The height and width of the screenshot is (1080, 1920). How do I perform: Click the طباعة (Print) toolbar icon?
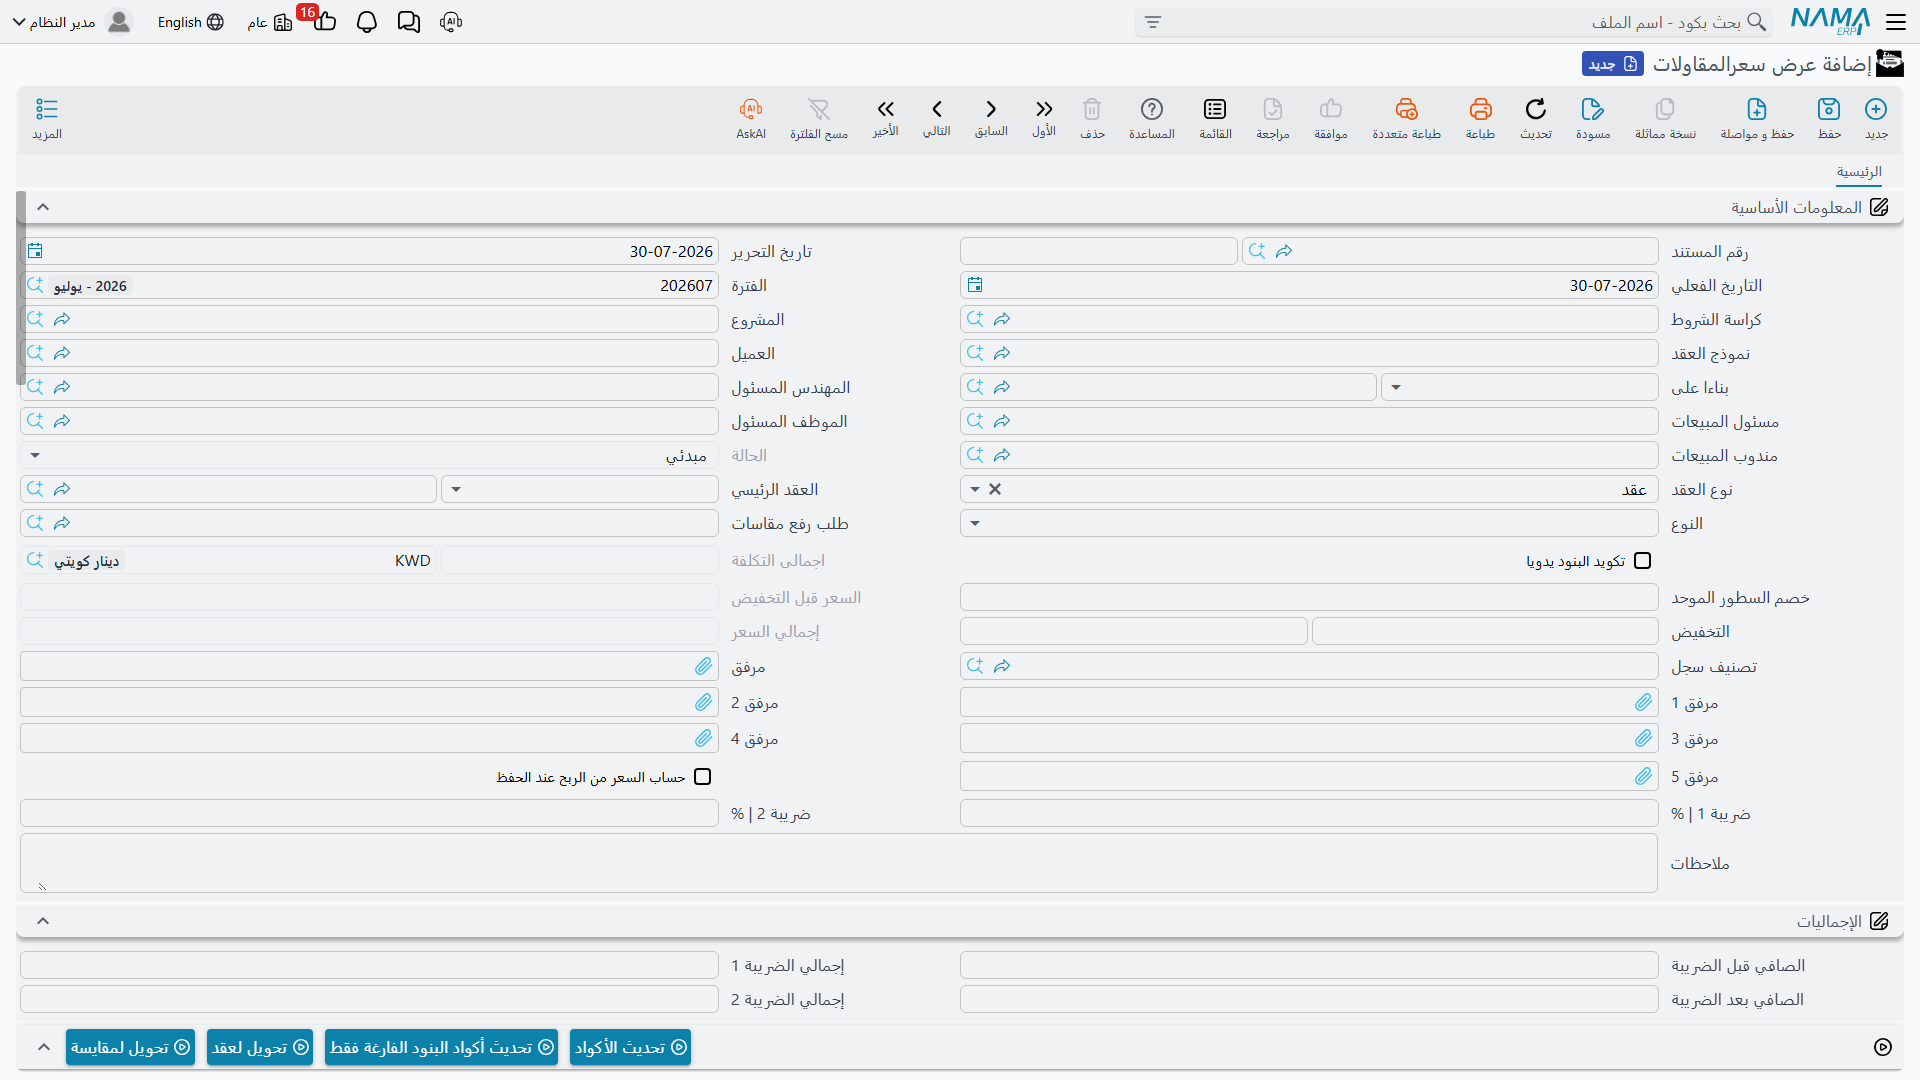coord(1480,109)
